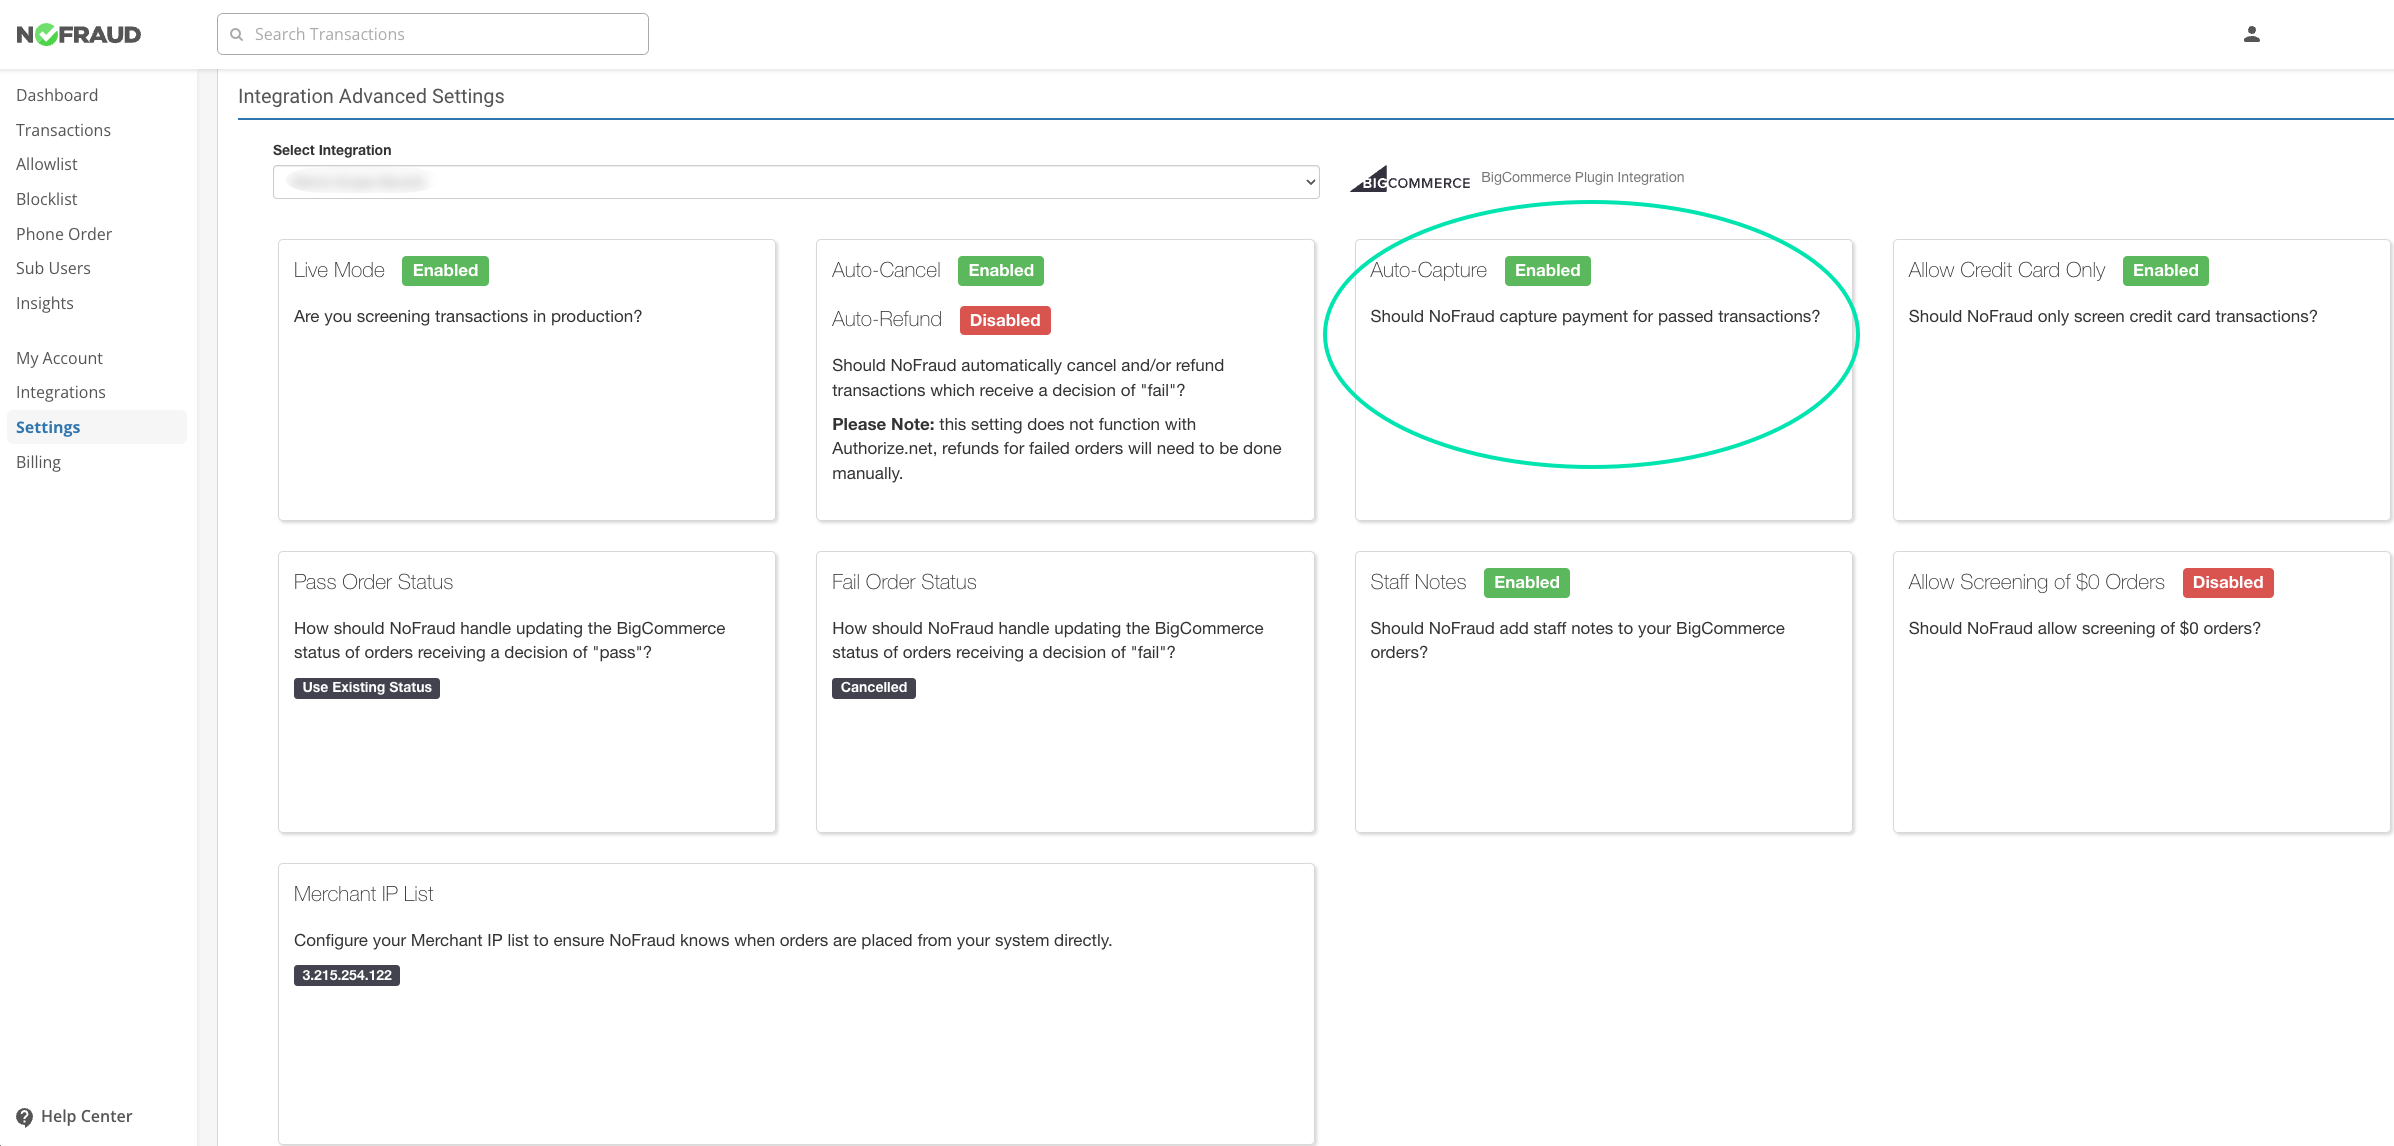
Task: Disable the Auto-Capture setting
Action: pyautogui.click(x=1547, y=270)
